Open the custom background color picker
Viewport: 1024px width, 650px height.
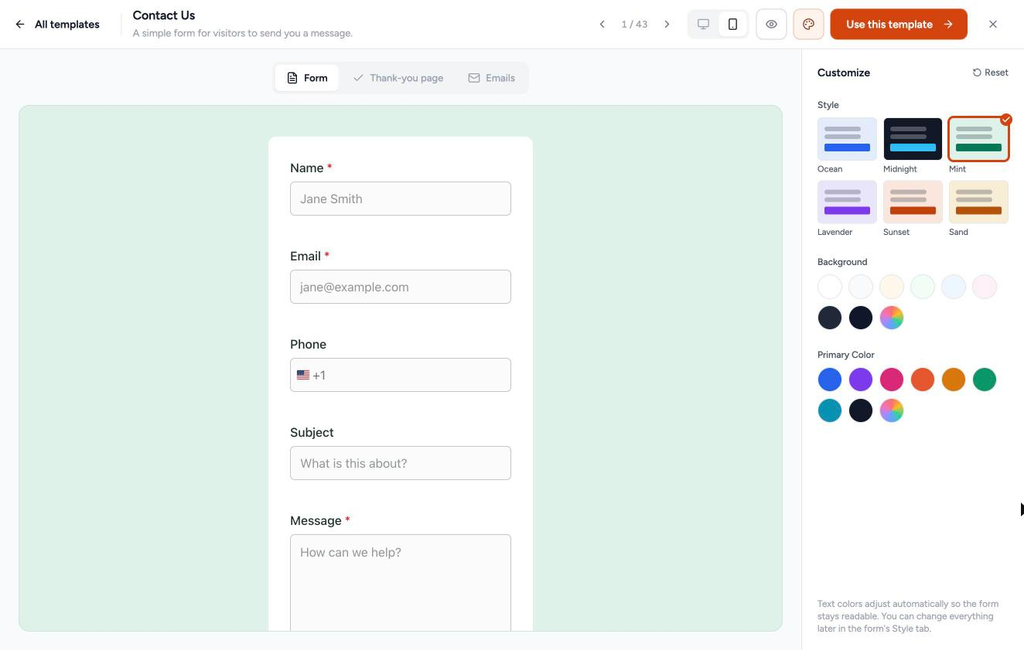[891, 318]
